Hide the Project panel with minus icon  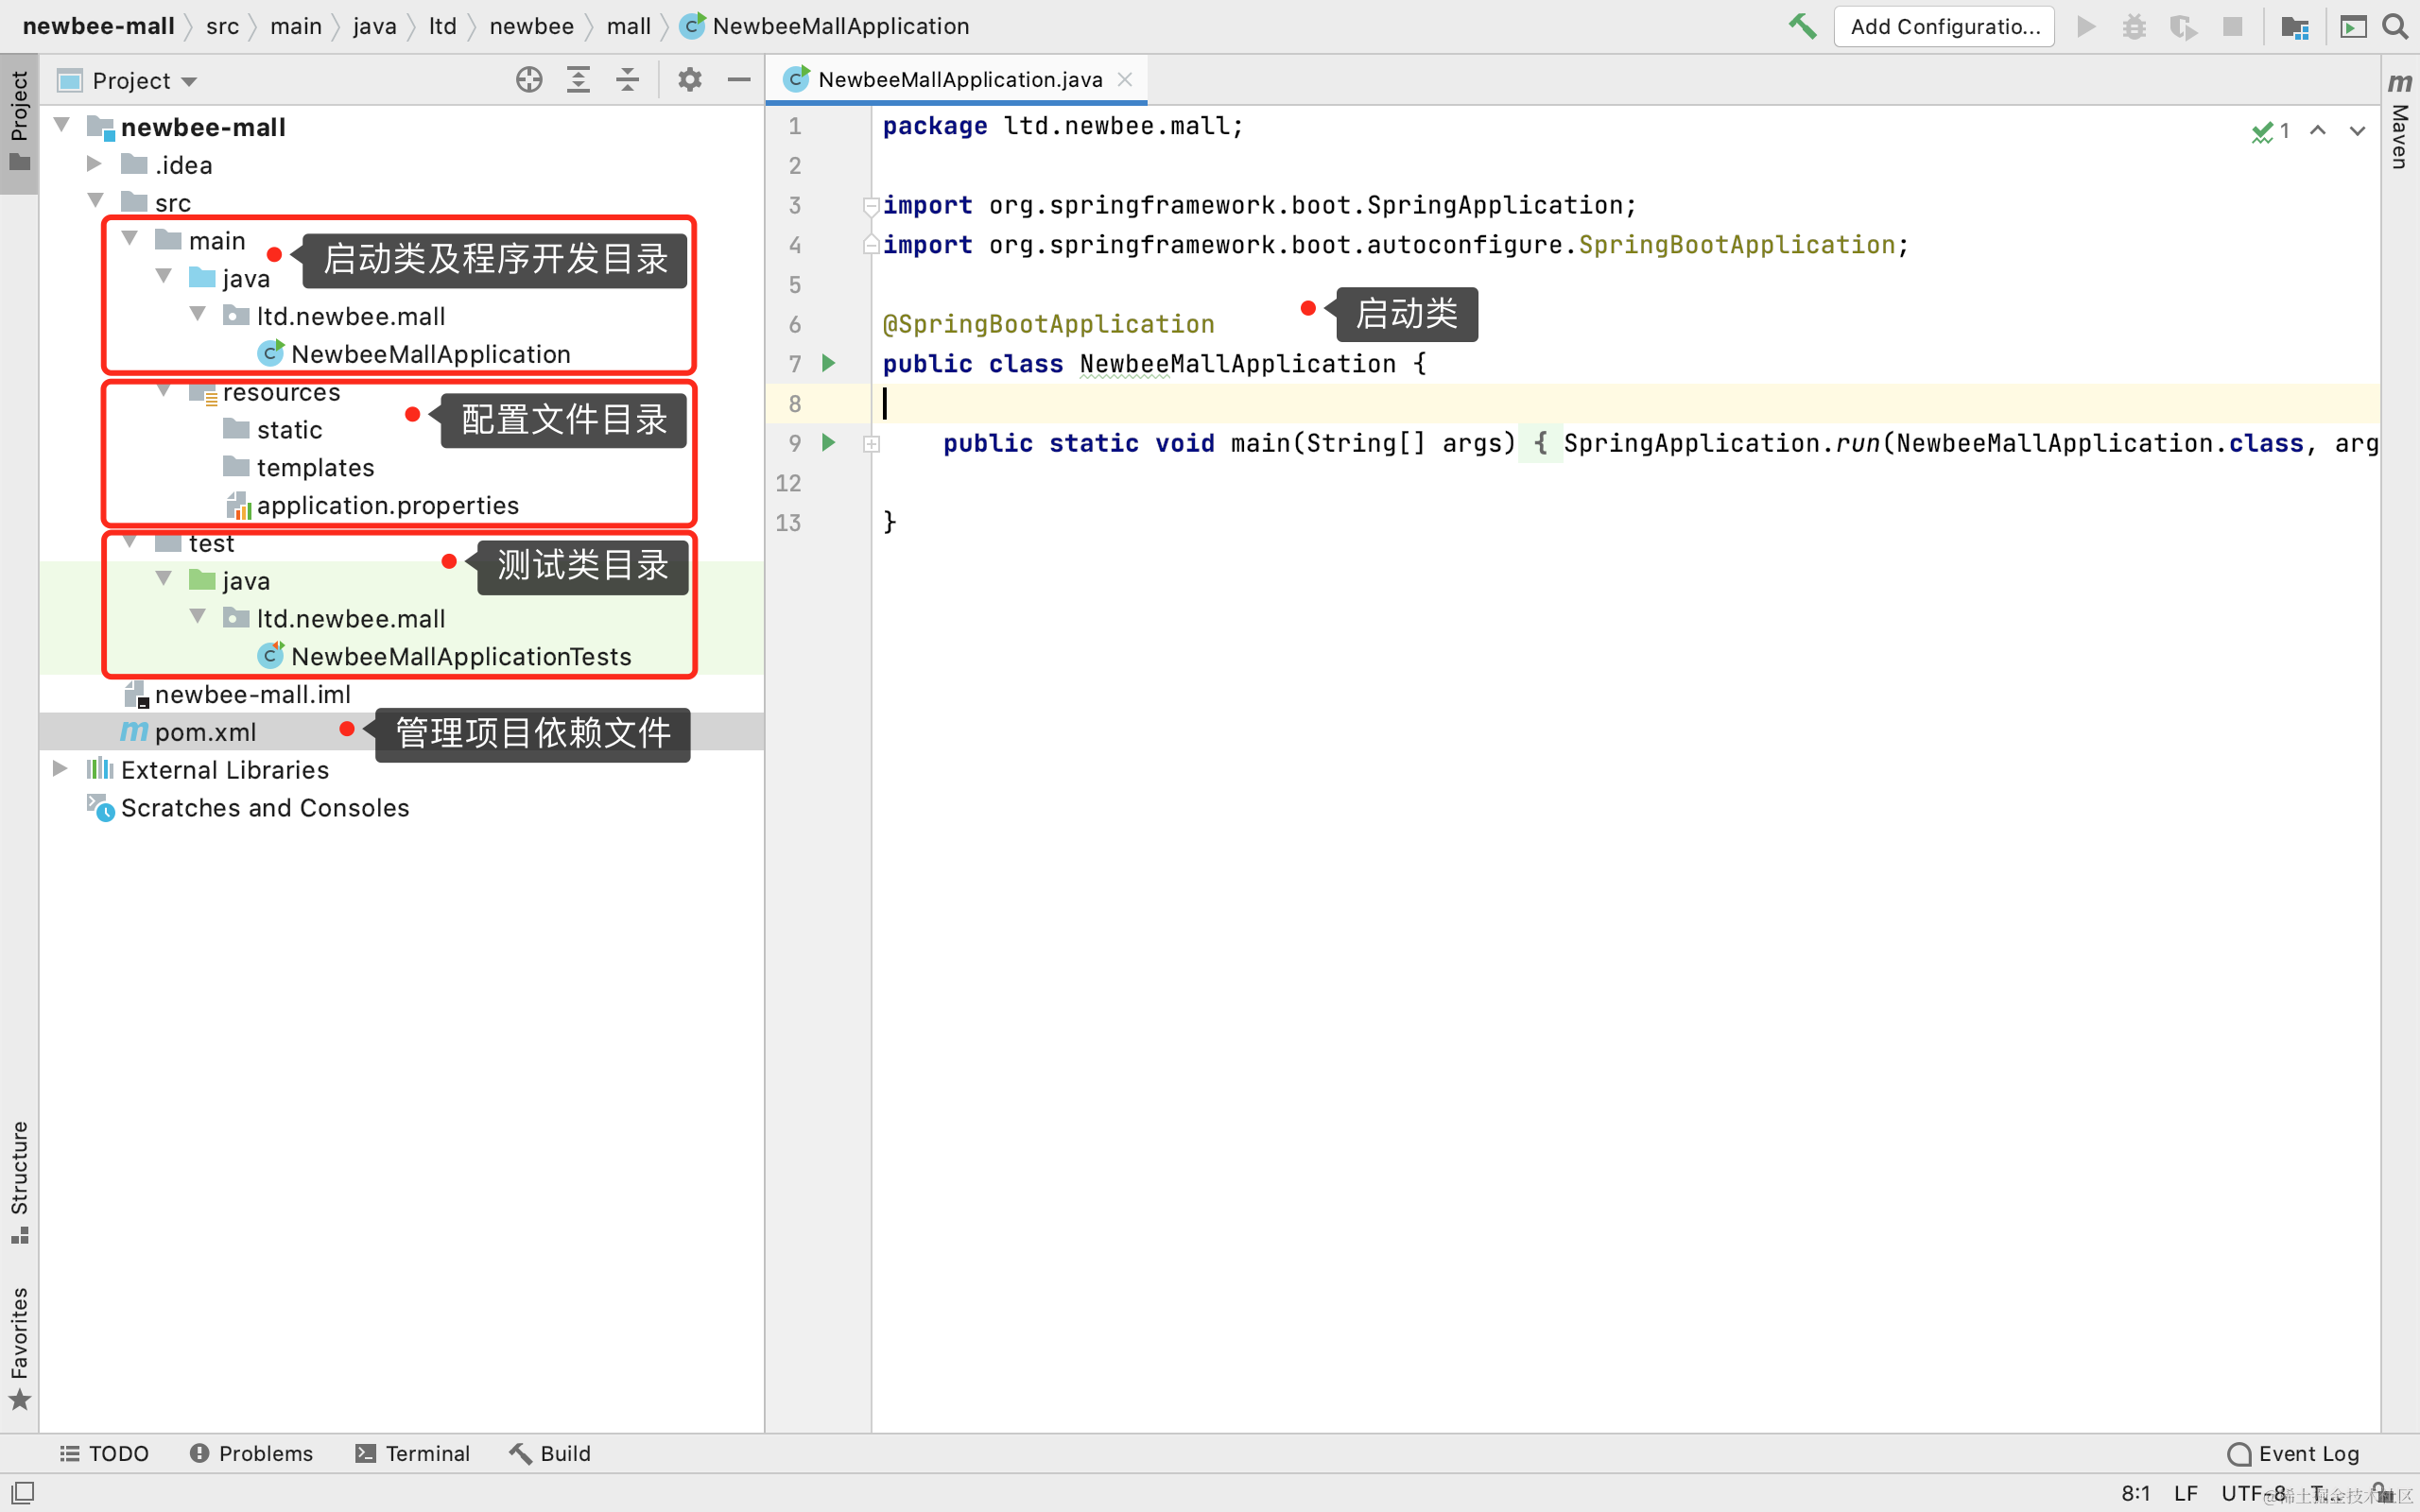coord(739,80)
